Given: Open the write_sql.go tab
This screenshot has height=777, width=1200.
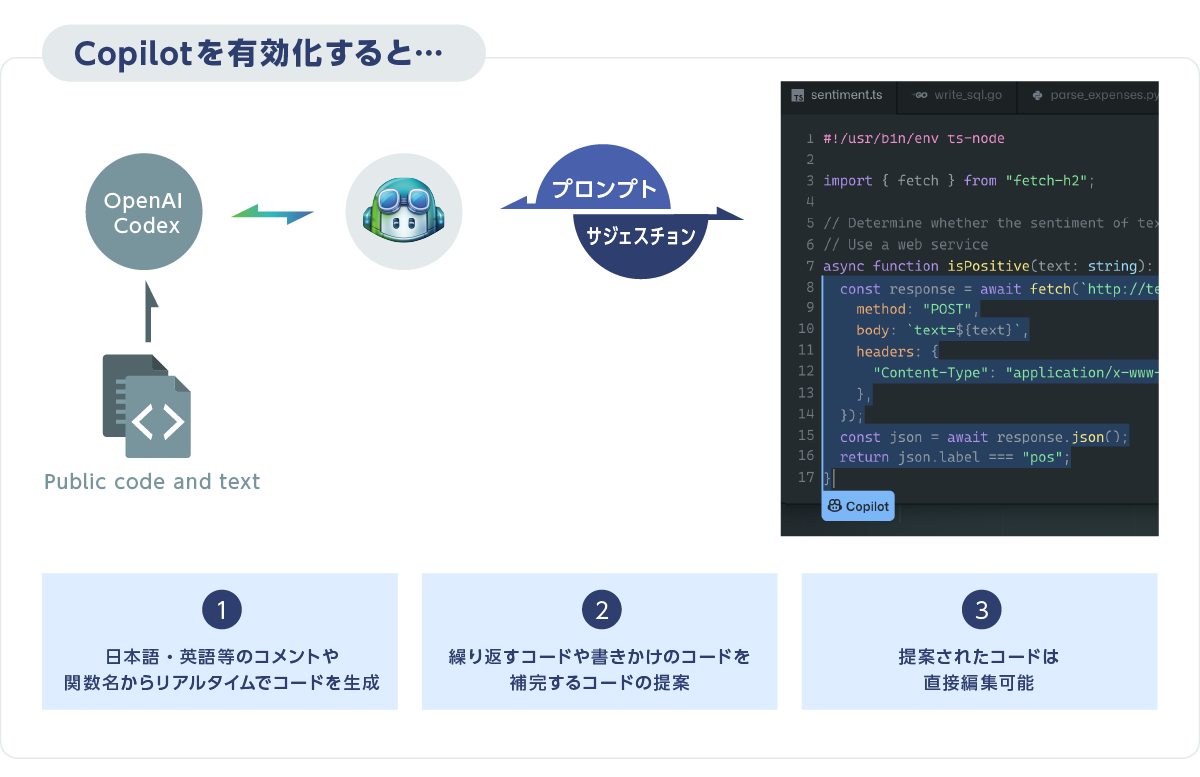Looking at the screenshot, I should click(958, 96).
